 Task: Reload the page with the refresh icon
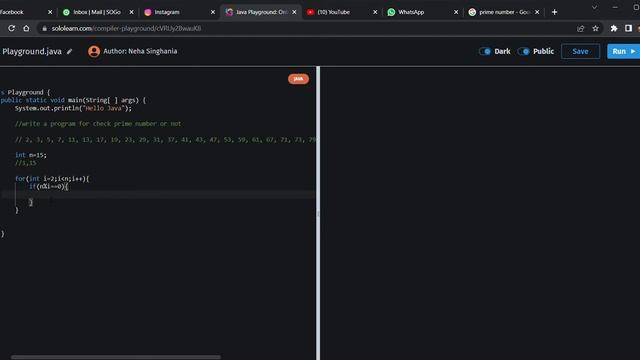point(11,28)
